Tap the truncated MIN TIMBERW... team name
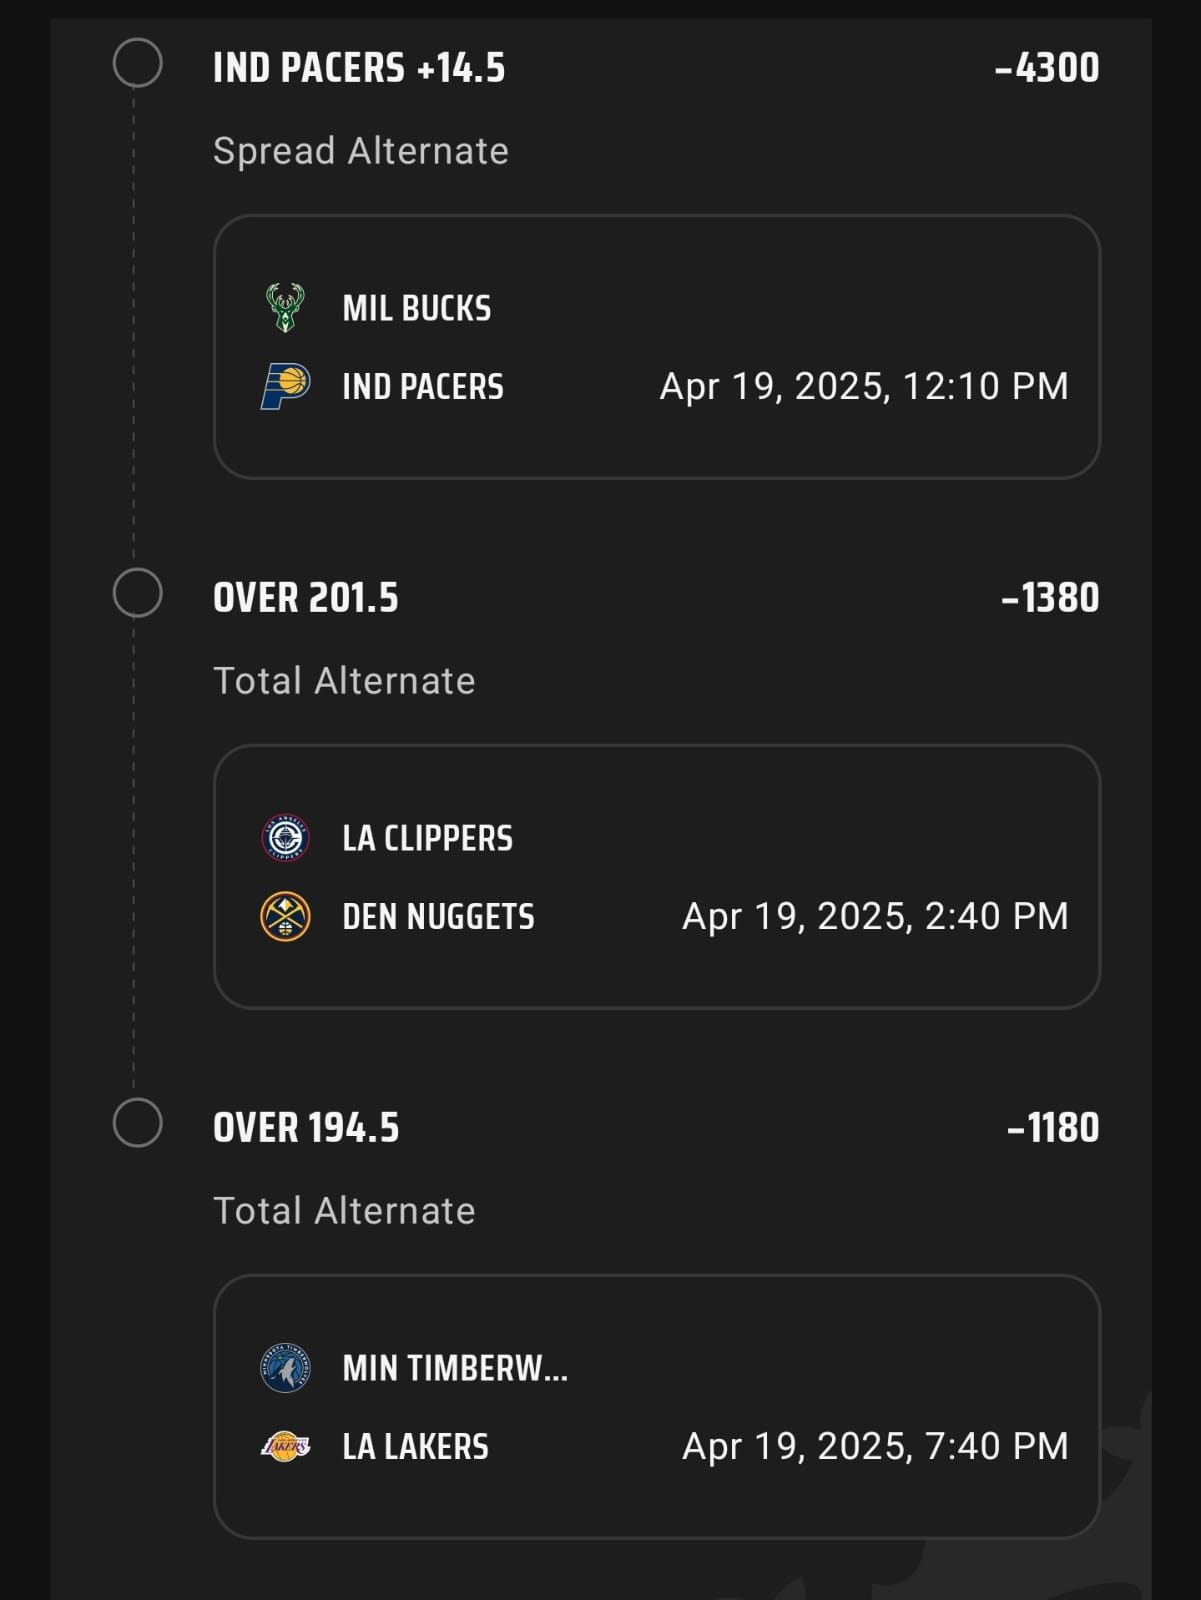The width and height of the screenshot is (1201, 1600). [x=455, y=1368]
